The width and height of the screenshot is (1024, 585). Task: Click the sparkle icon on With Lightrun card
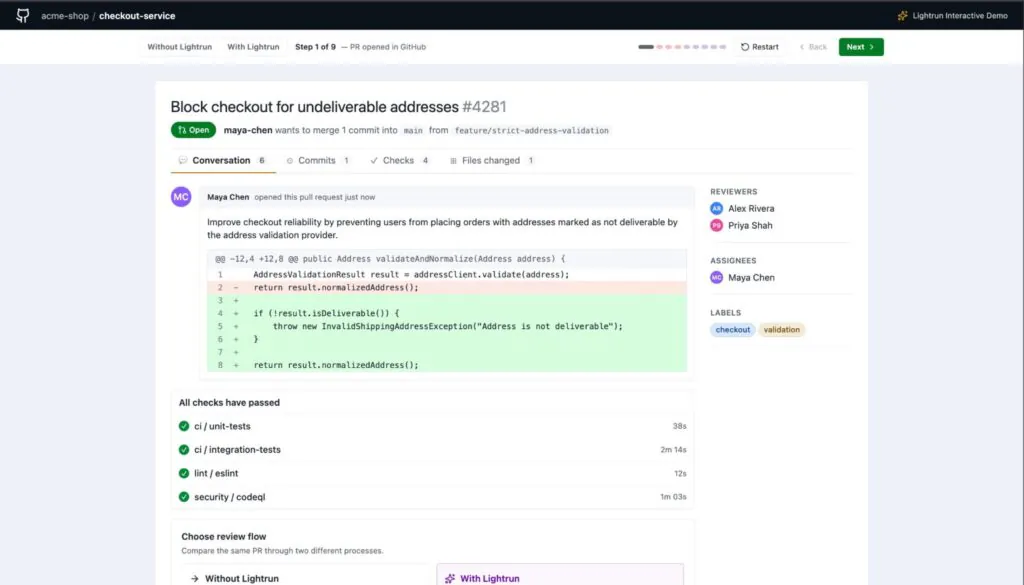pos(450,578)
